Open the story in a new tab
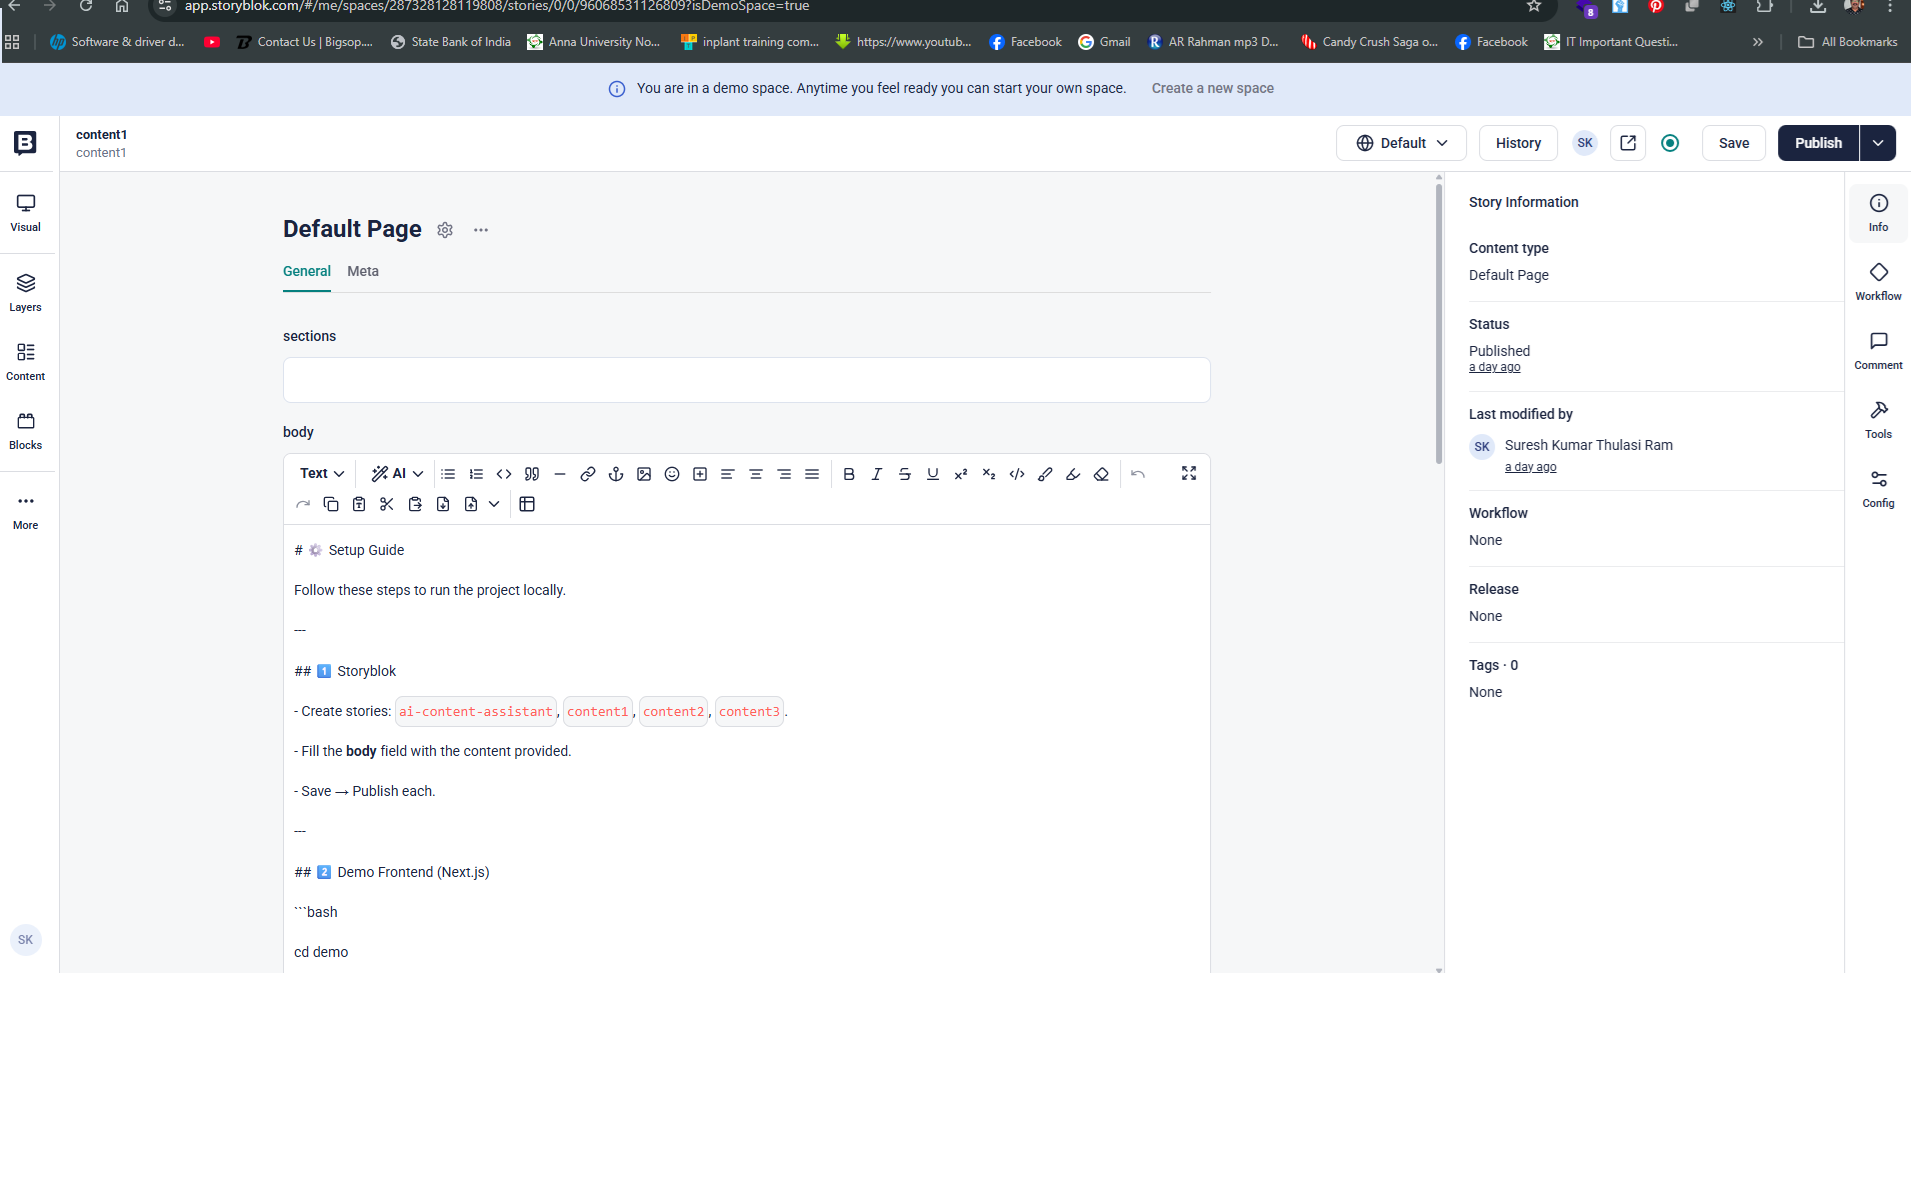1911x1200 pixels. point(1628,143)
